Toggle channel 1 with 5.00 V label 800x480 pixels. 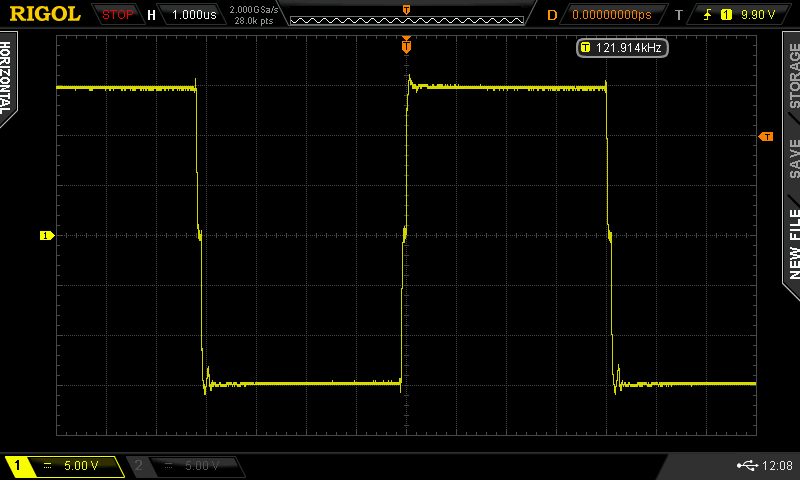[x=62, y=466]
